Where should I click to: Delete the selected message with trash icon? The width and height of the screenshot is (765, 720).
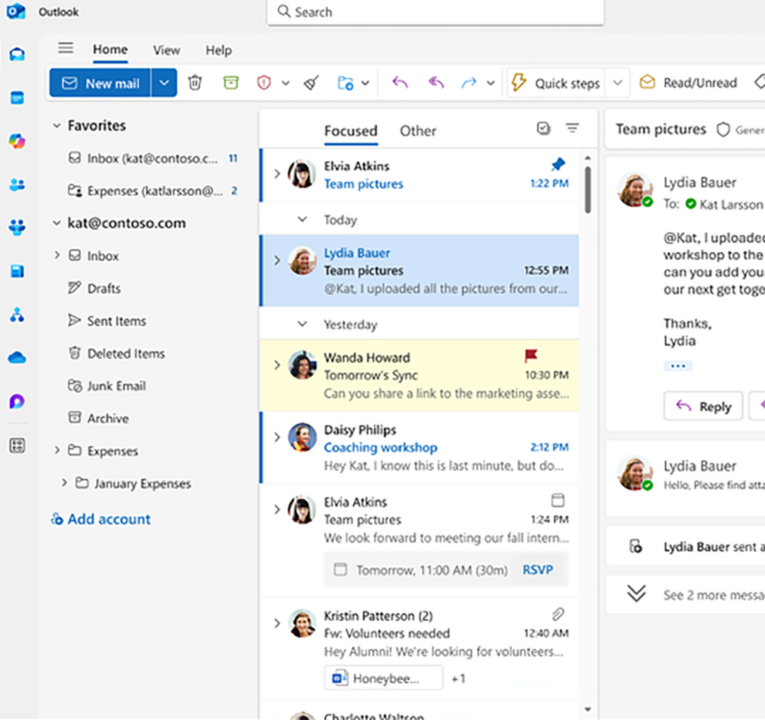pos(195,83)
